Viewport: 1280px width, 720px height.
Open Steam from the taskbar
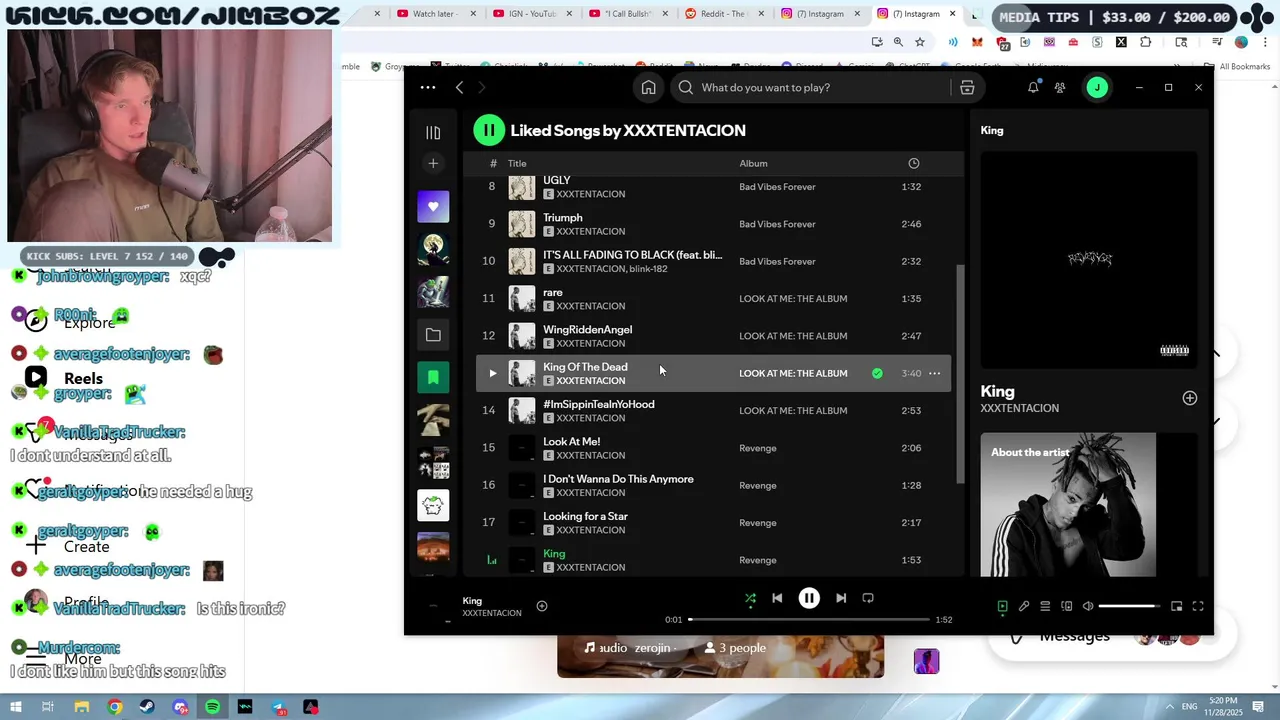pos(147,707)
